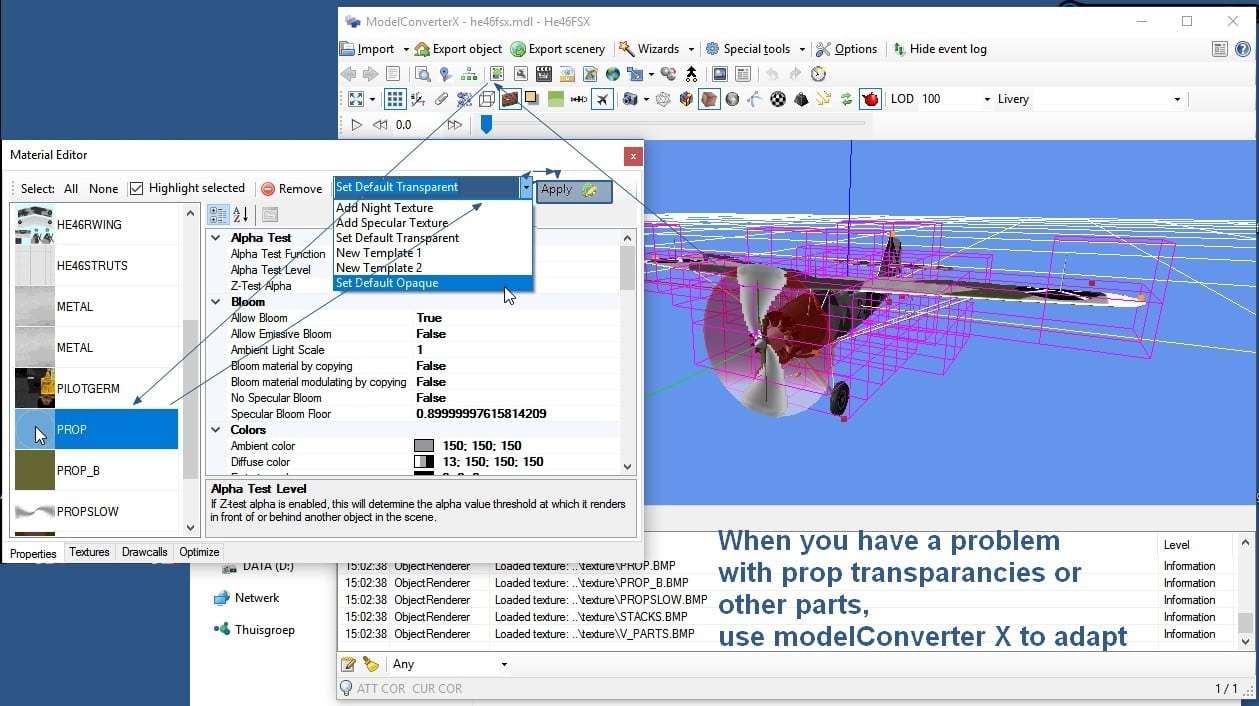
Task: Sort properties alphabetically with A-Z icon
Action: coord(241,214)
